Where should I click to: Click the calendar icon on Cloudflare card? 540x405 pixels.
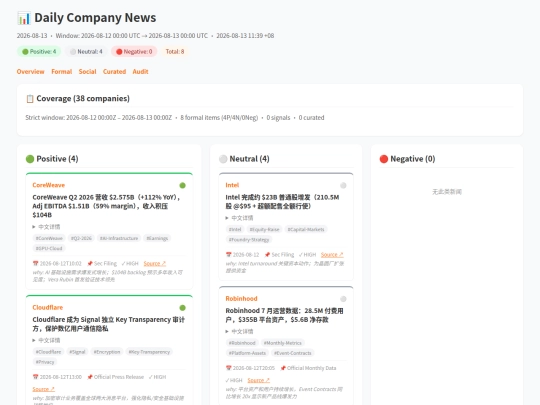[35, 377]
